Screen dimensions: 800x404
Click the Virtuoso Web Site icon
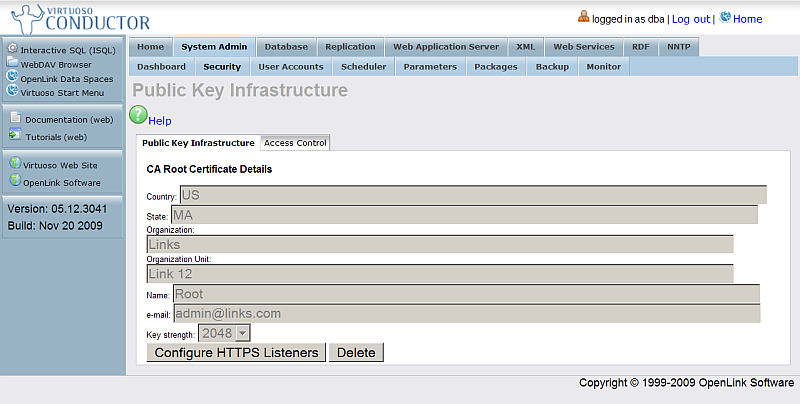[15, 164]
